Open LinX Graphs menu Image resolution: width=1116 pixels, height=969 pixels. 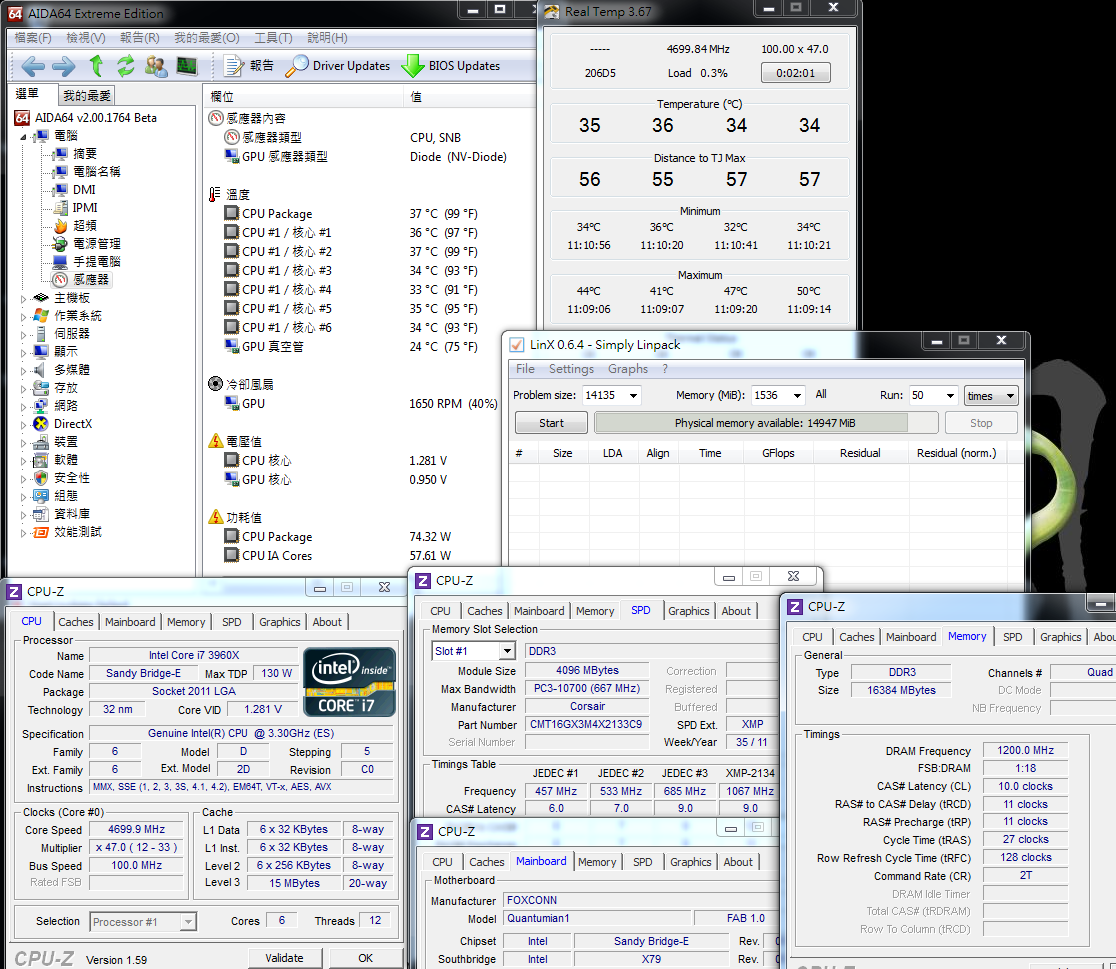(x=628, y=369)
